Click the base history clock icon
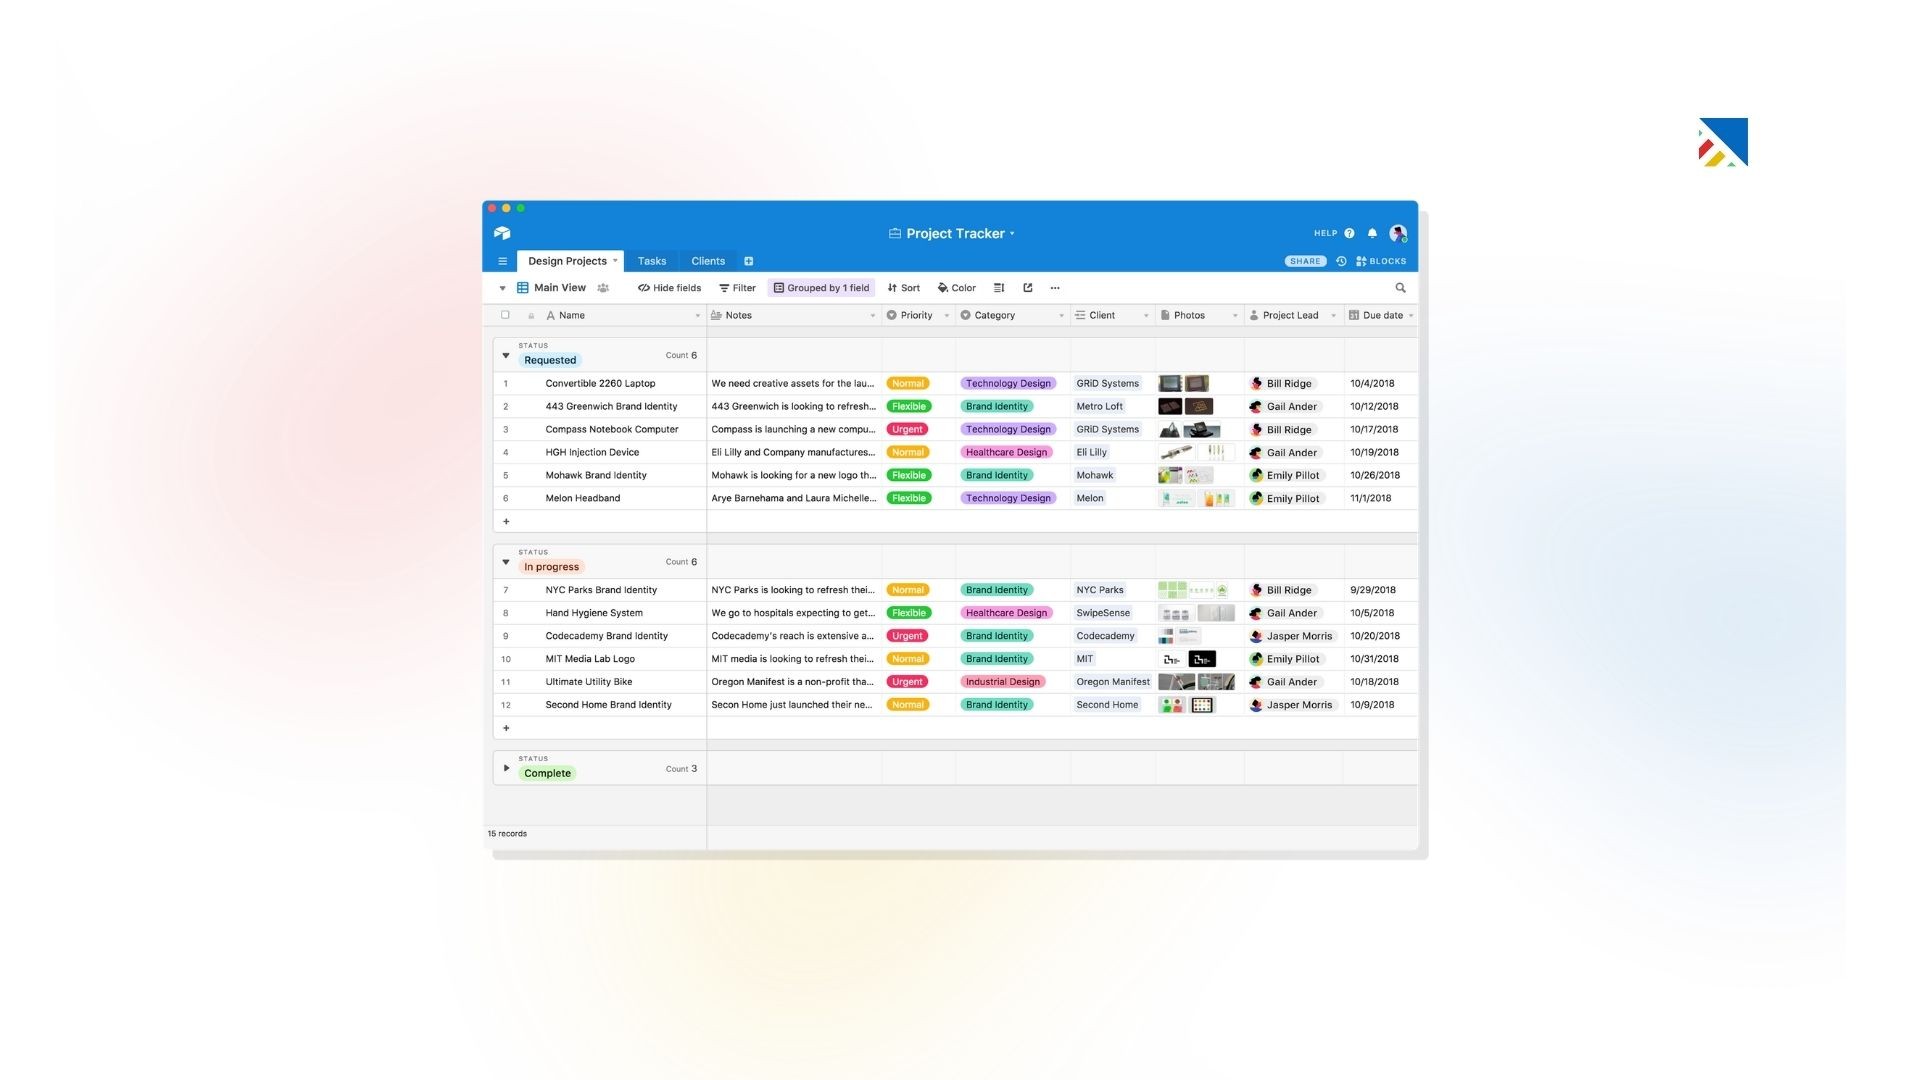 [x=1341, y=261]
